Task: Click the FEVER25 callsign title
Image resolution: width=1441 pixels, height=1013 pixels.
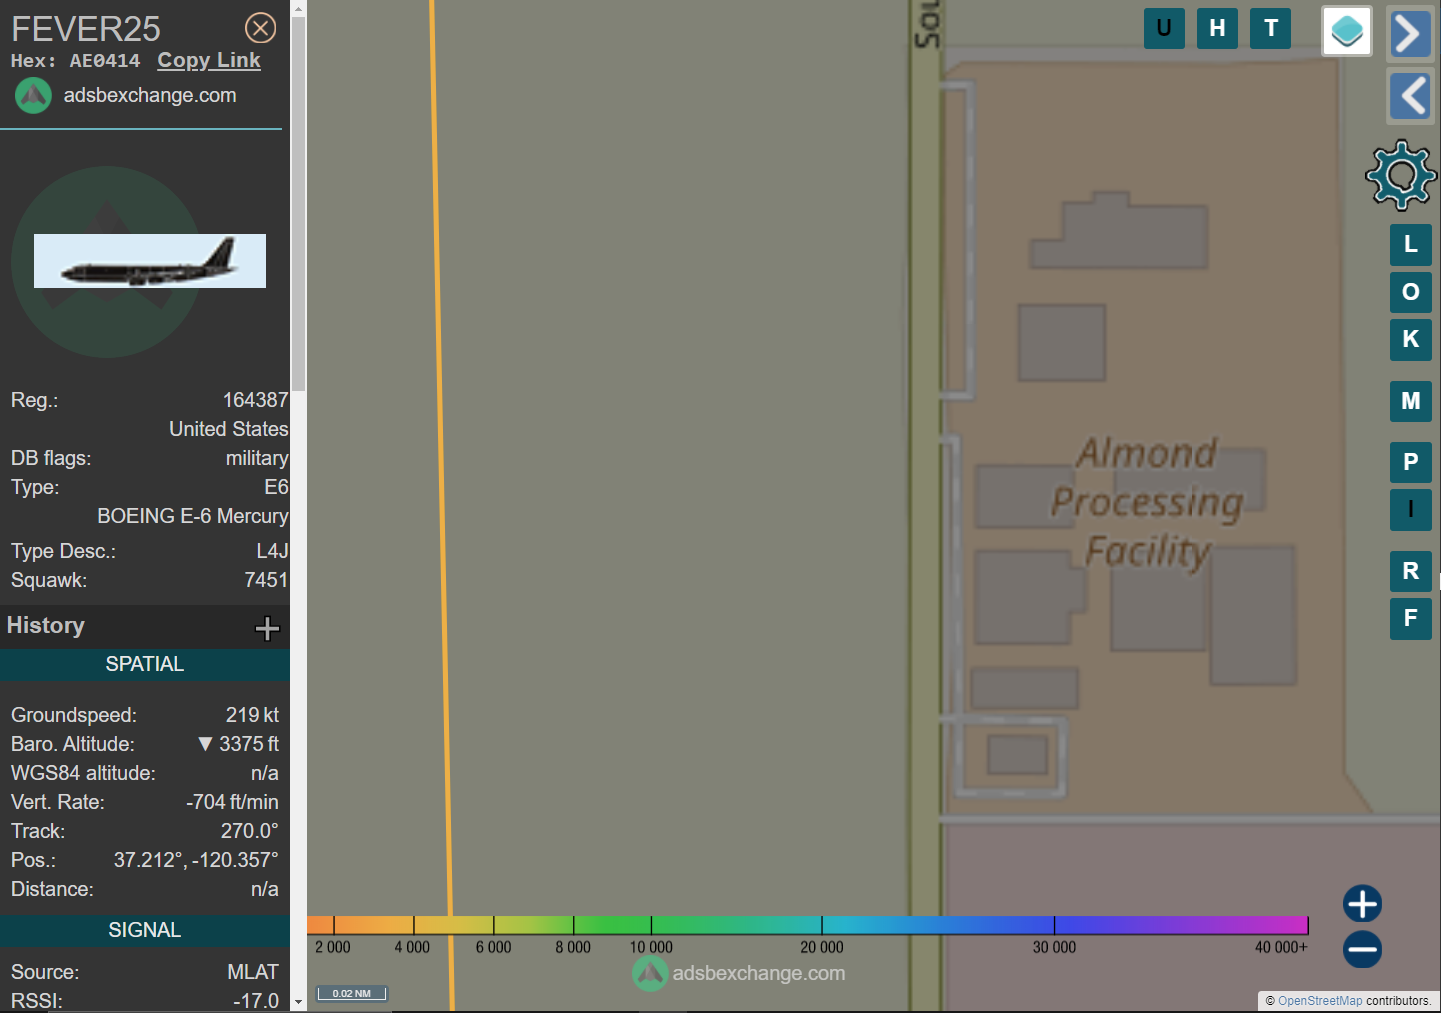Action: click(86, 29)
